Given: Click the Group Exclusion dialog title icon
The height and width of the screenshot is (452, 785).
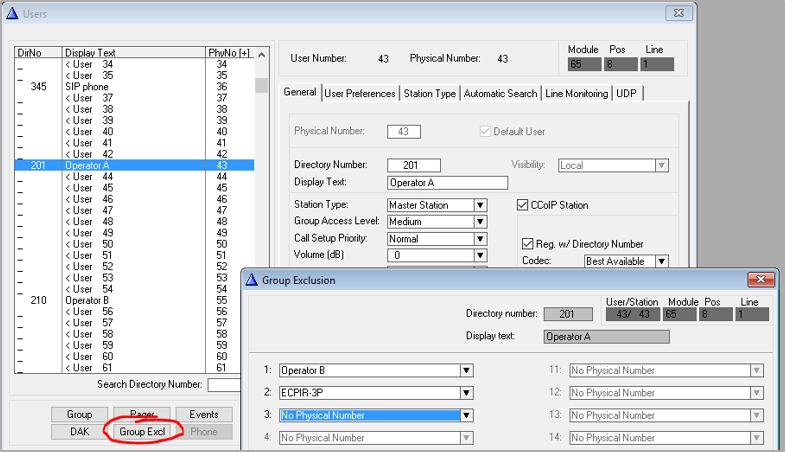Looking at the screenshot, I should coord(251,281).
